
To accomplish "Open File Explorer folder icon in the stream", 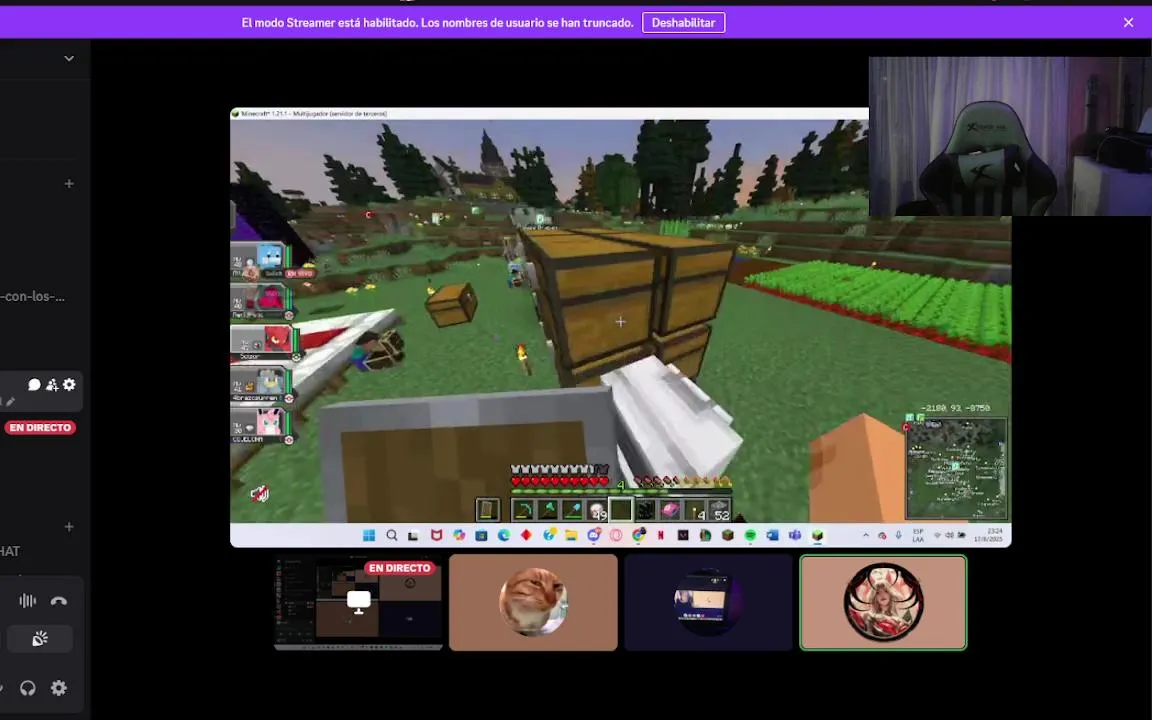I will tap(571, 536).
